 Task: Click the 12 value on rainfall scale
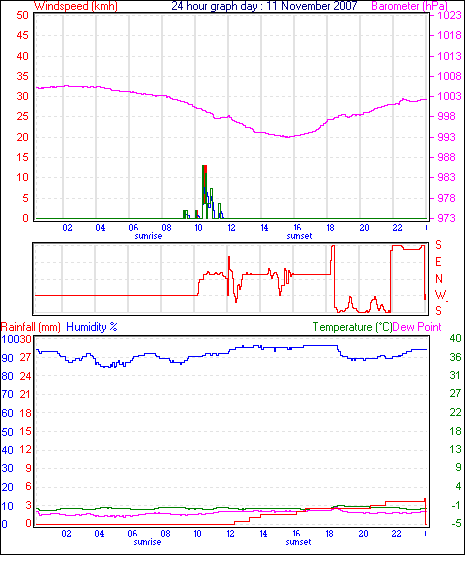(25, 450)
